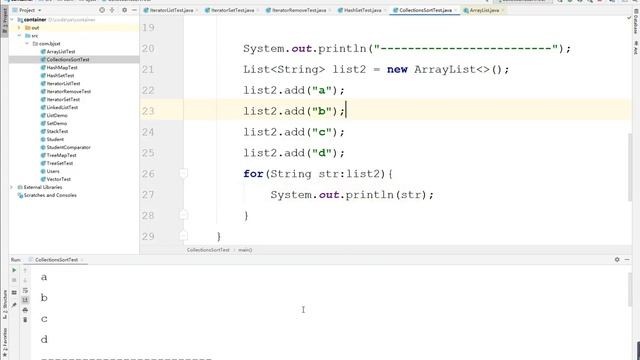Clear the console with the trash icon
This screenshot has height=360, width=640.
pyautogui.click(x=25, y=320)
